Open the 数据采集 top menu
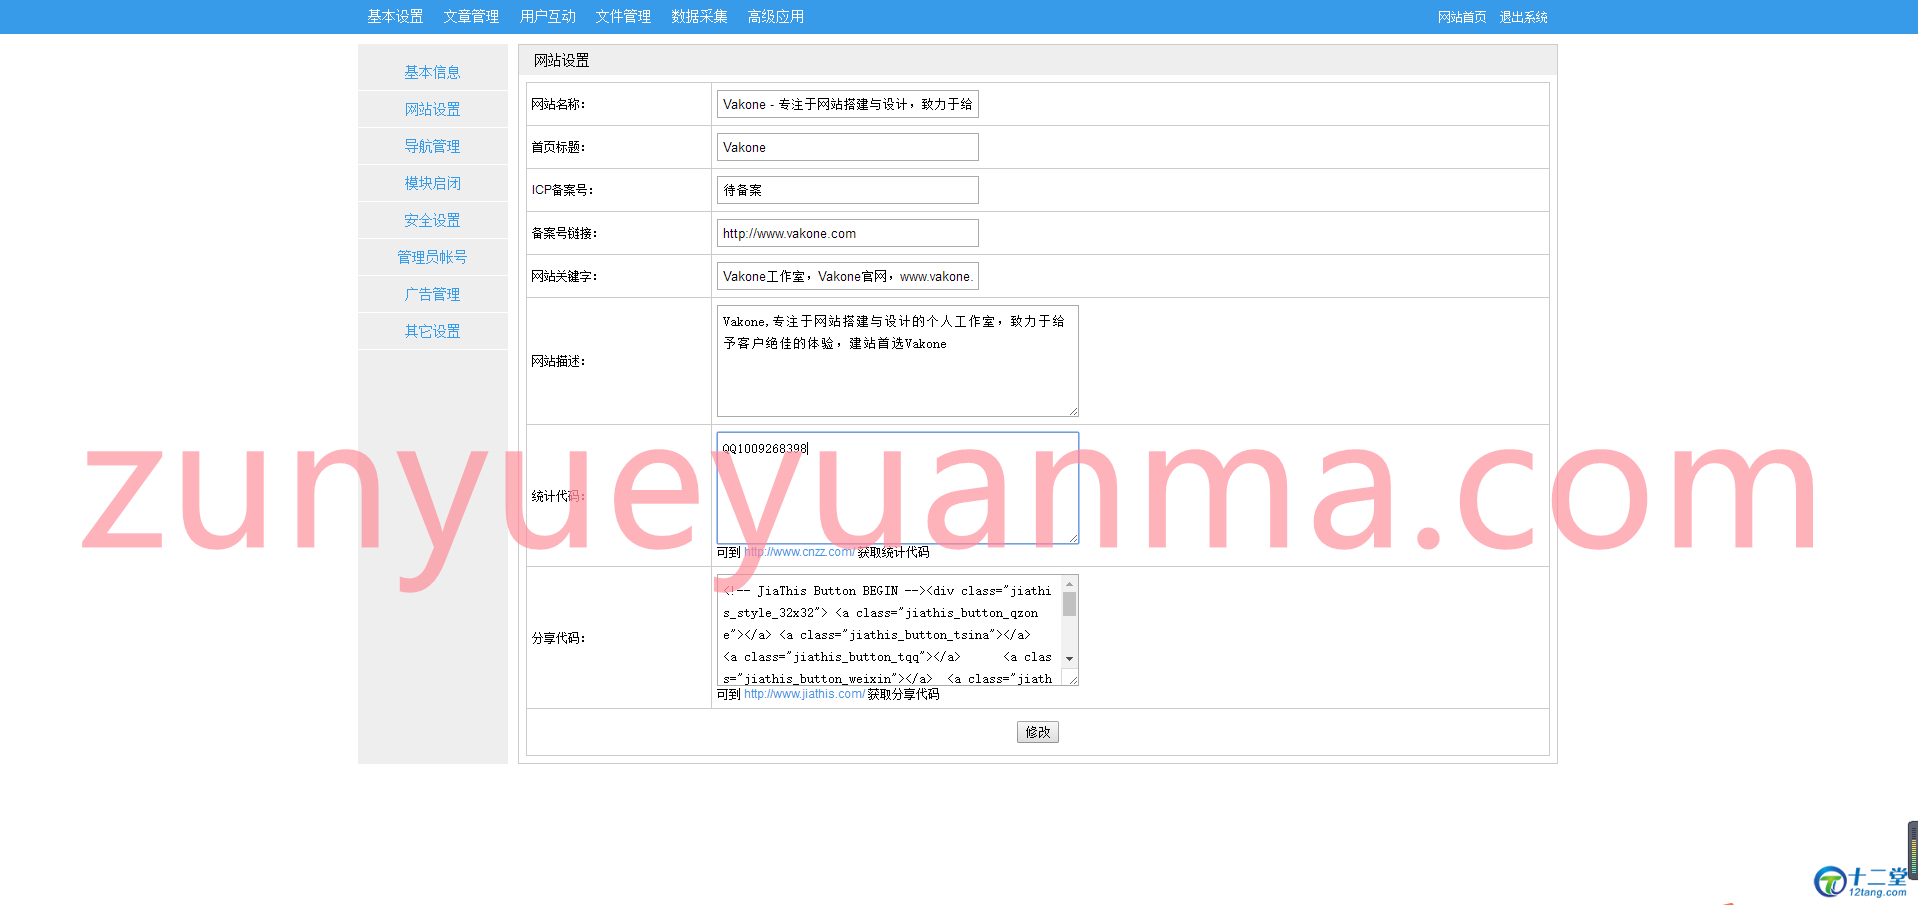The height and width of the screenshot is (905, 1918). (699, 16)
